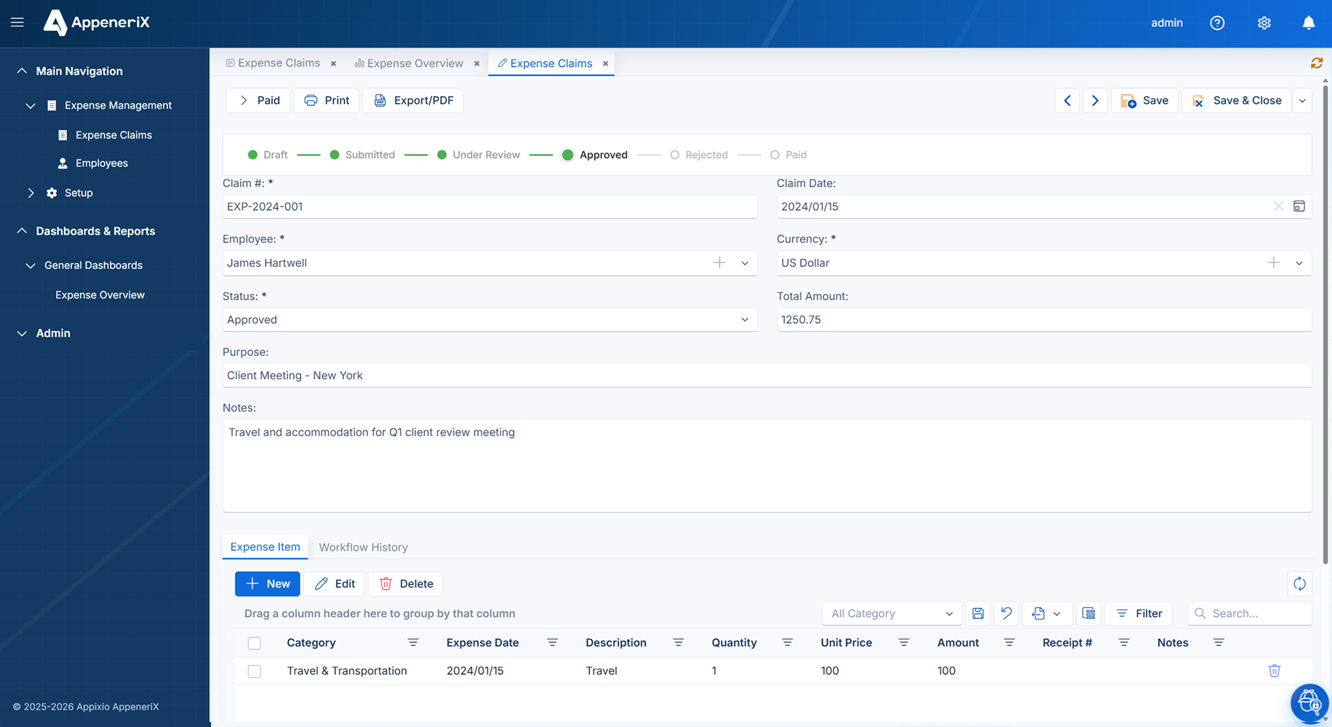Go to next record arrow

coord(1095,100)
